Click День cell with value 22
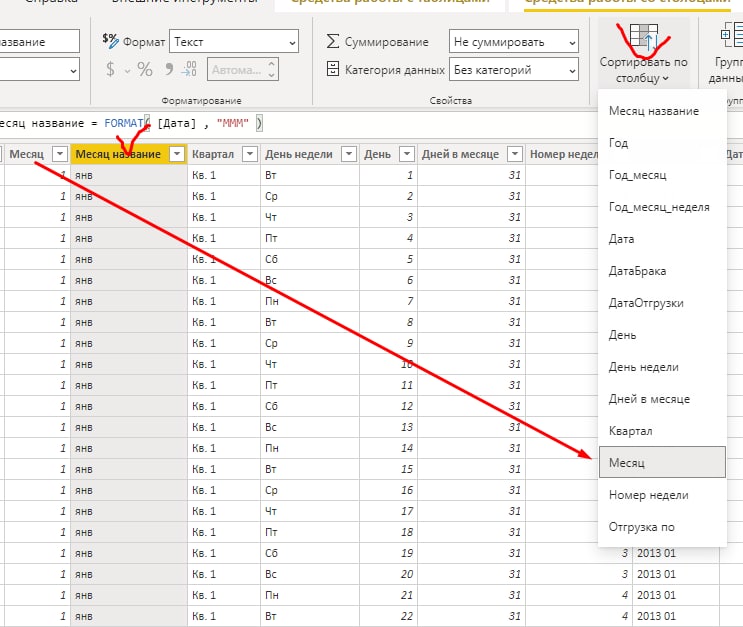Image resolution: width=743 pixels, height=627 pixels. point(389,616)
